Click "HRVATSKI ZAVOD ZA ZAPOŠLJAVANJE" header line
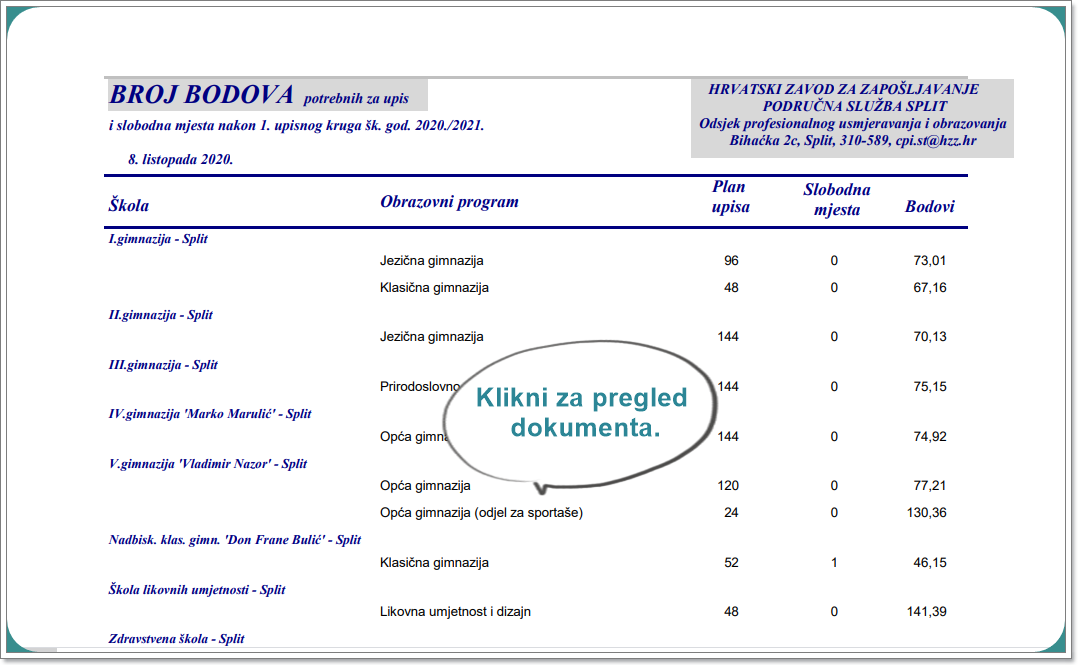1078x665 pixels. point(844,89)
